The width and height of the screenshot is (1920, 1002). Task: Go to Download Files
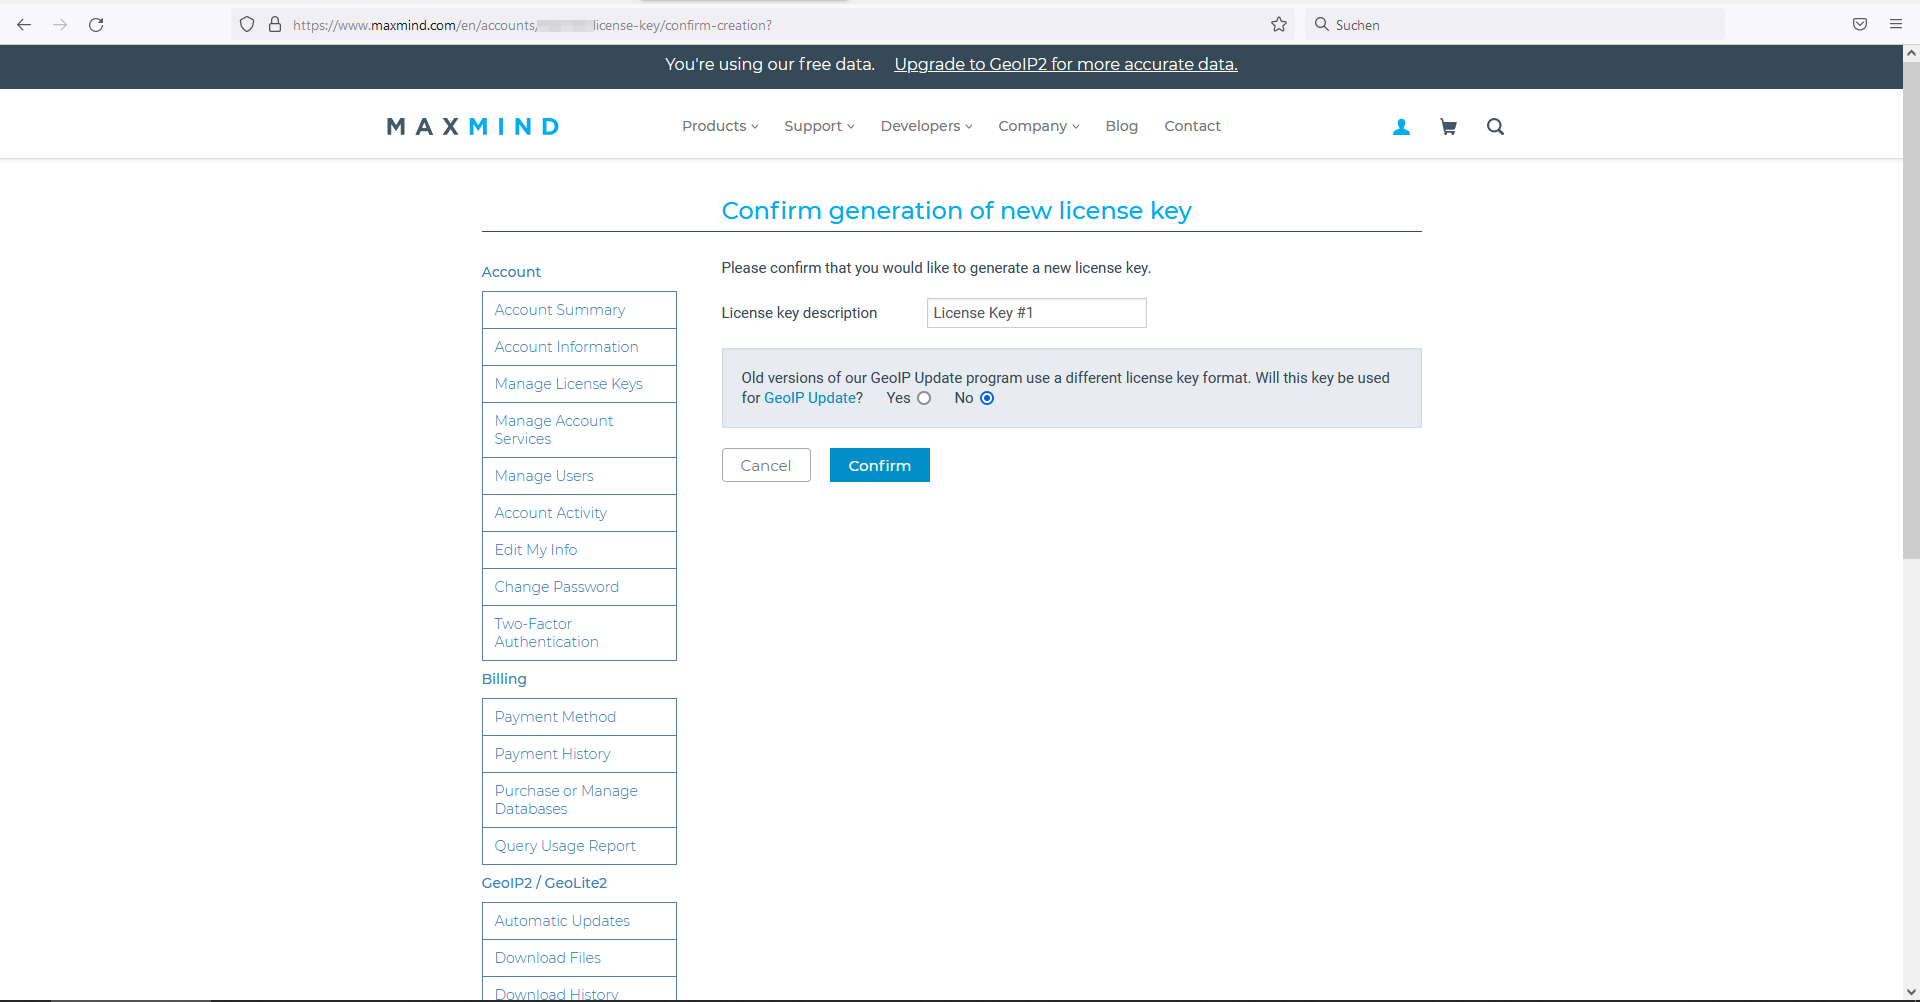[x=579, y=958]
